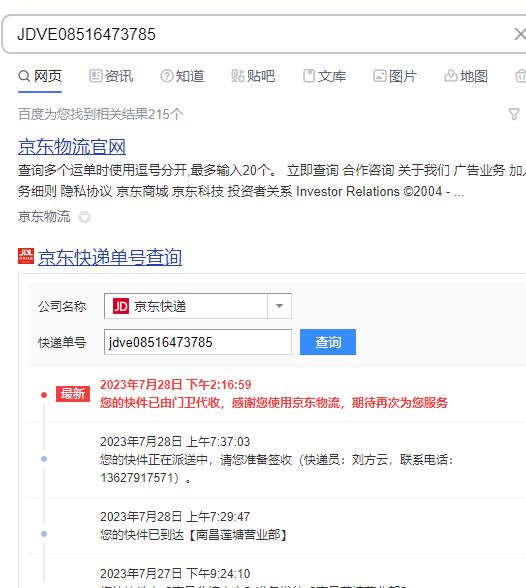Clear the search box with X icon
Screen dimensions: 526x588
pyautogui.click(x=520, y=34)
